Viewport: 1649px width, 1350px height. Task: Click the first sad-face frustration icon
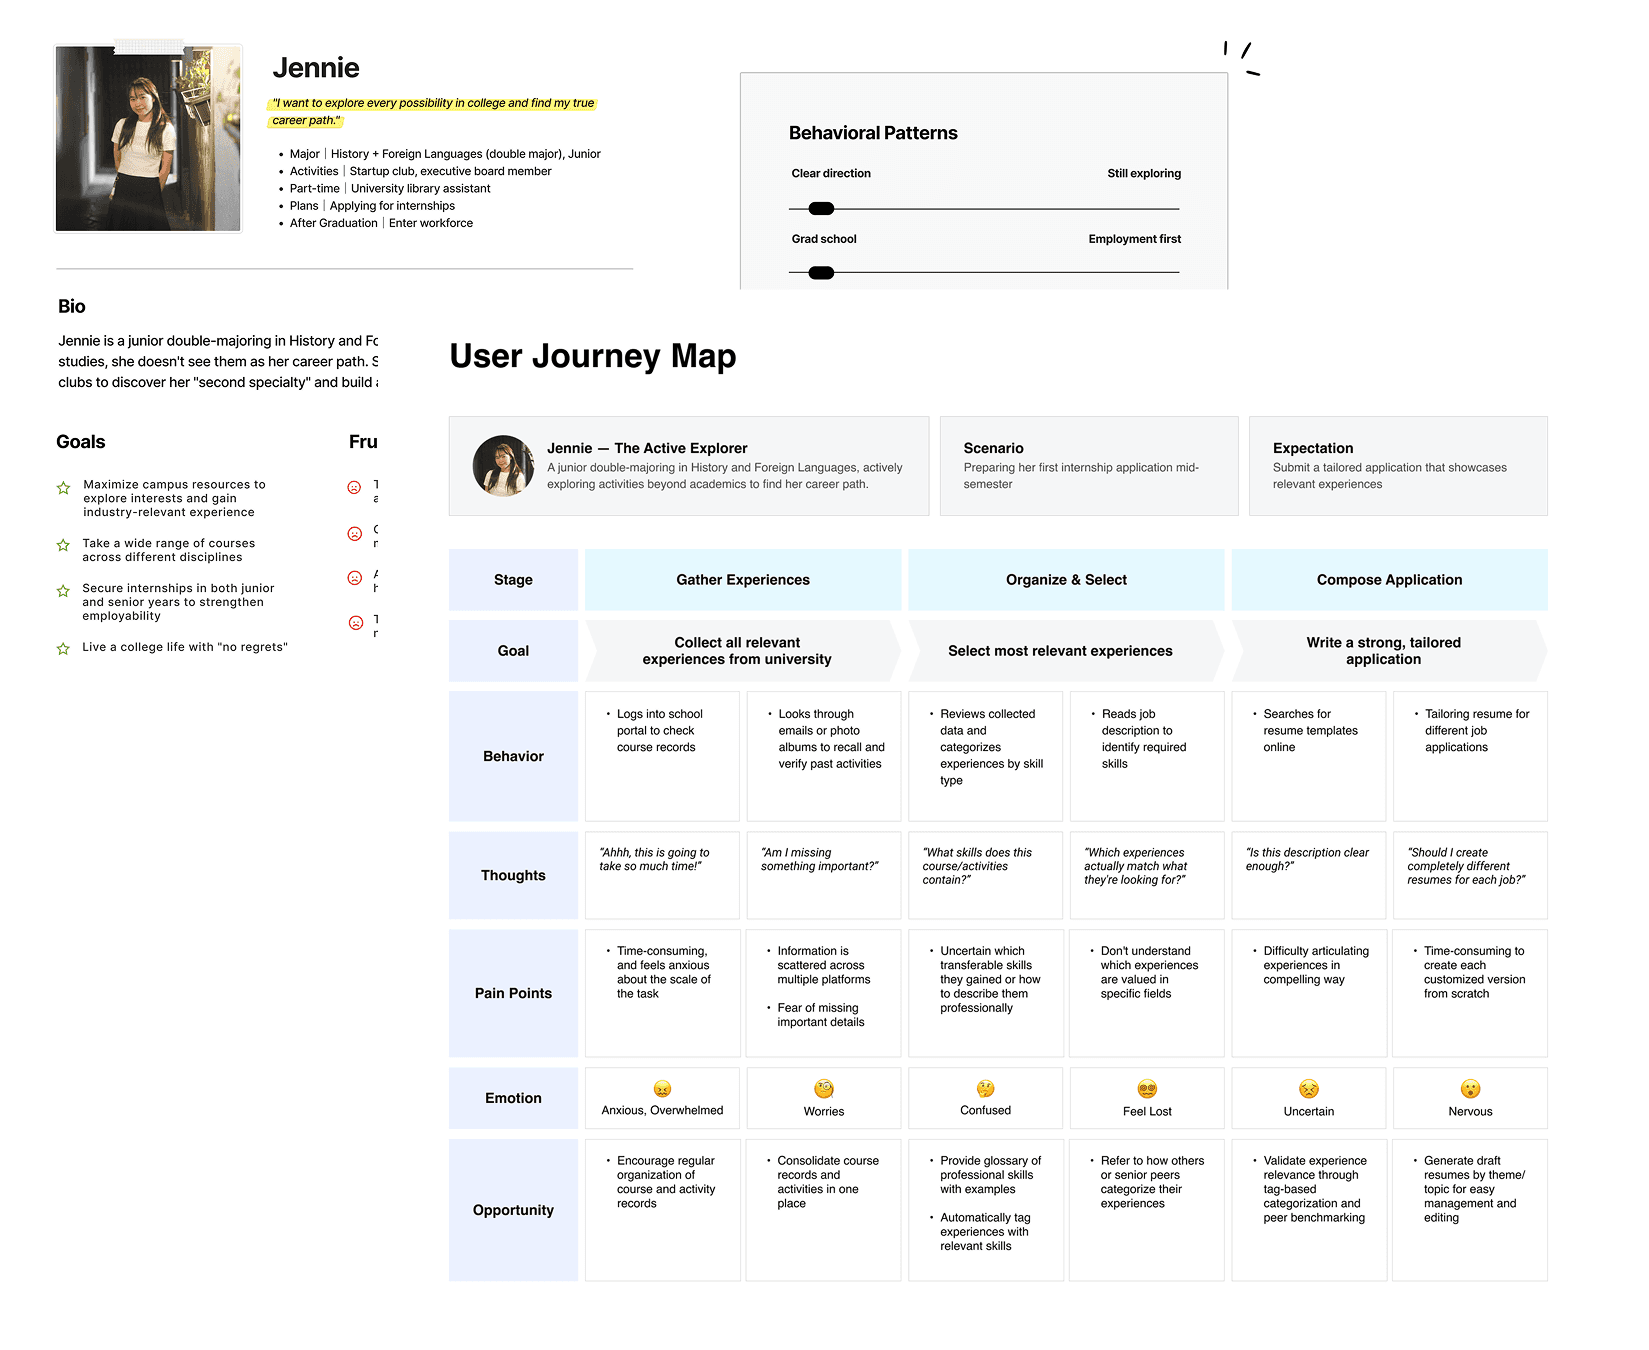point(354,488)
